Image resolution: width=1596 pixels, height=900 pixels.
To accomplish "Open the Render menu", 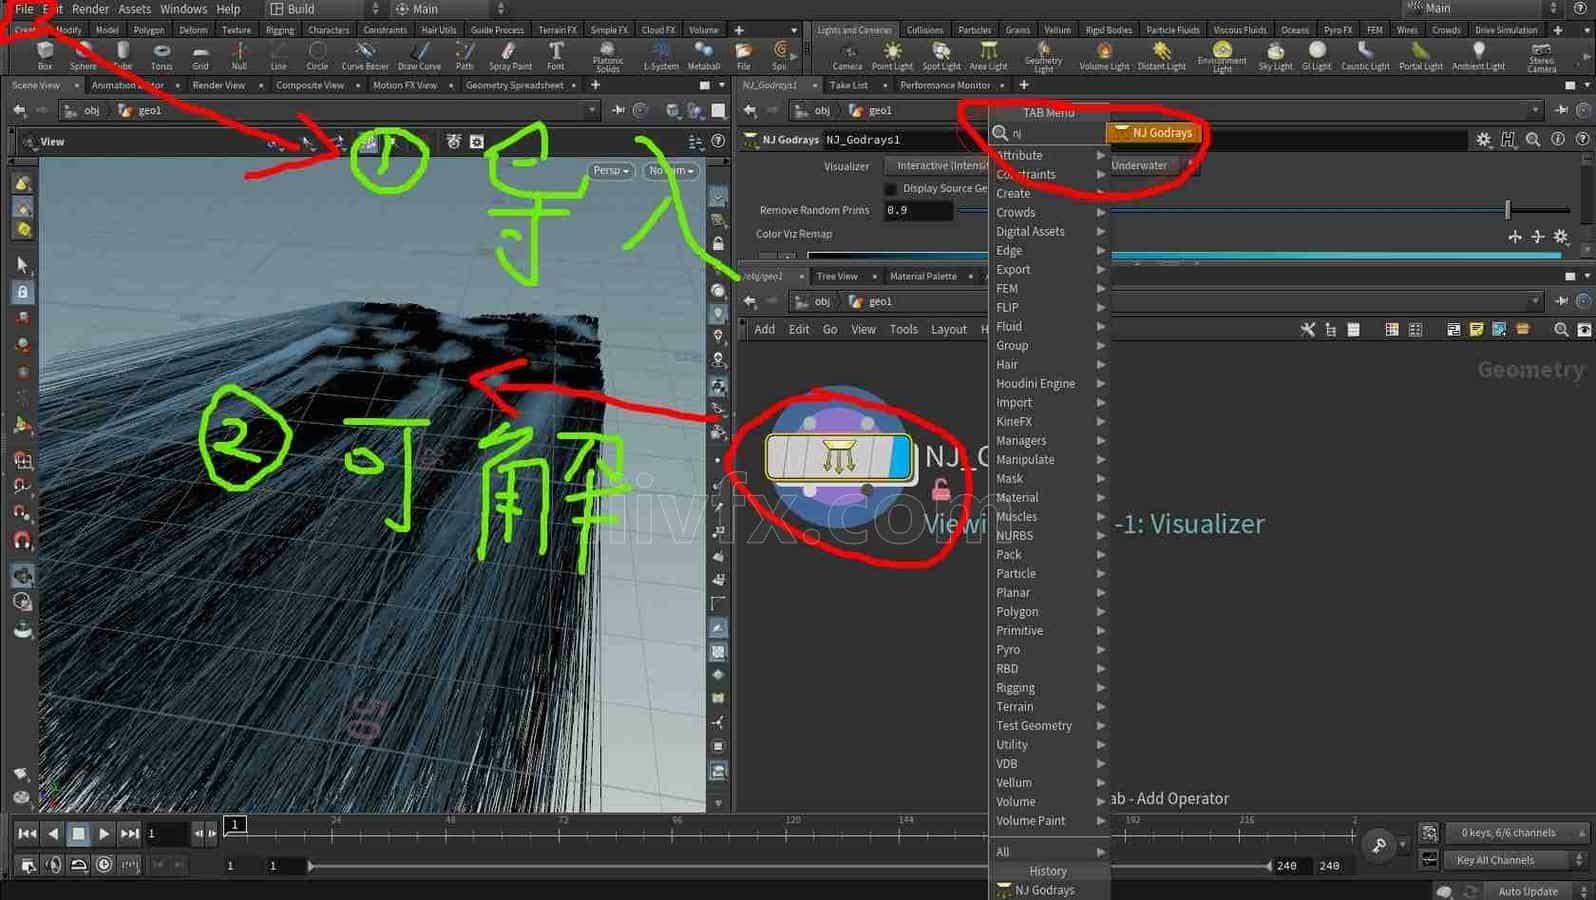I will 90,9.
